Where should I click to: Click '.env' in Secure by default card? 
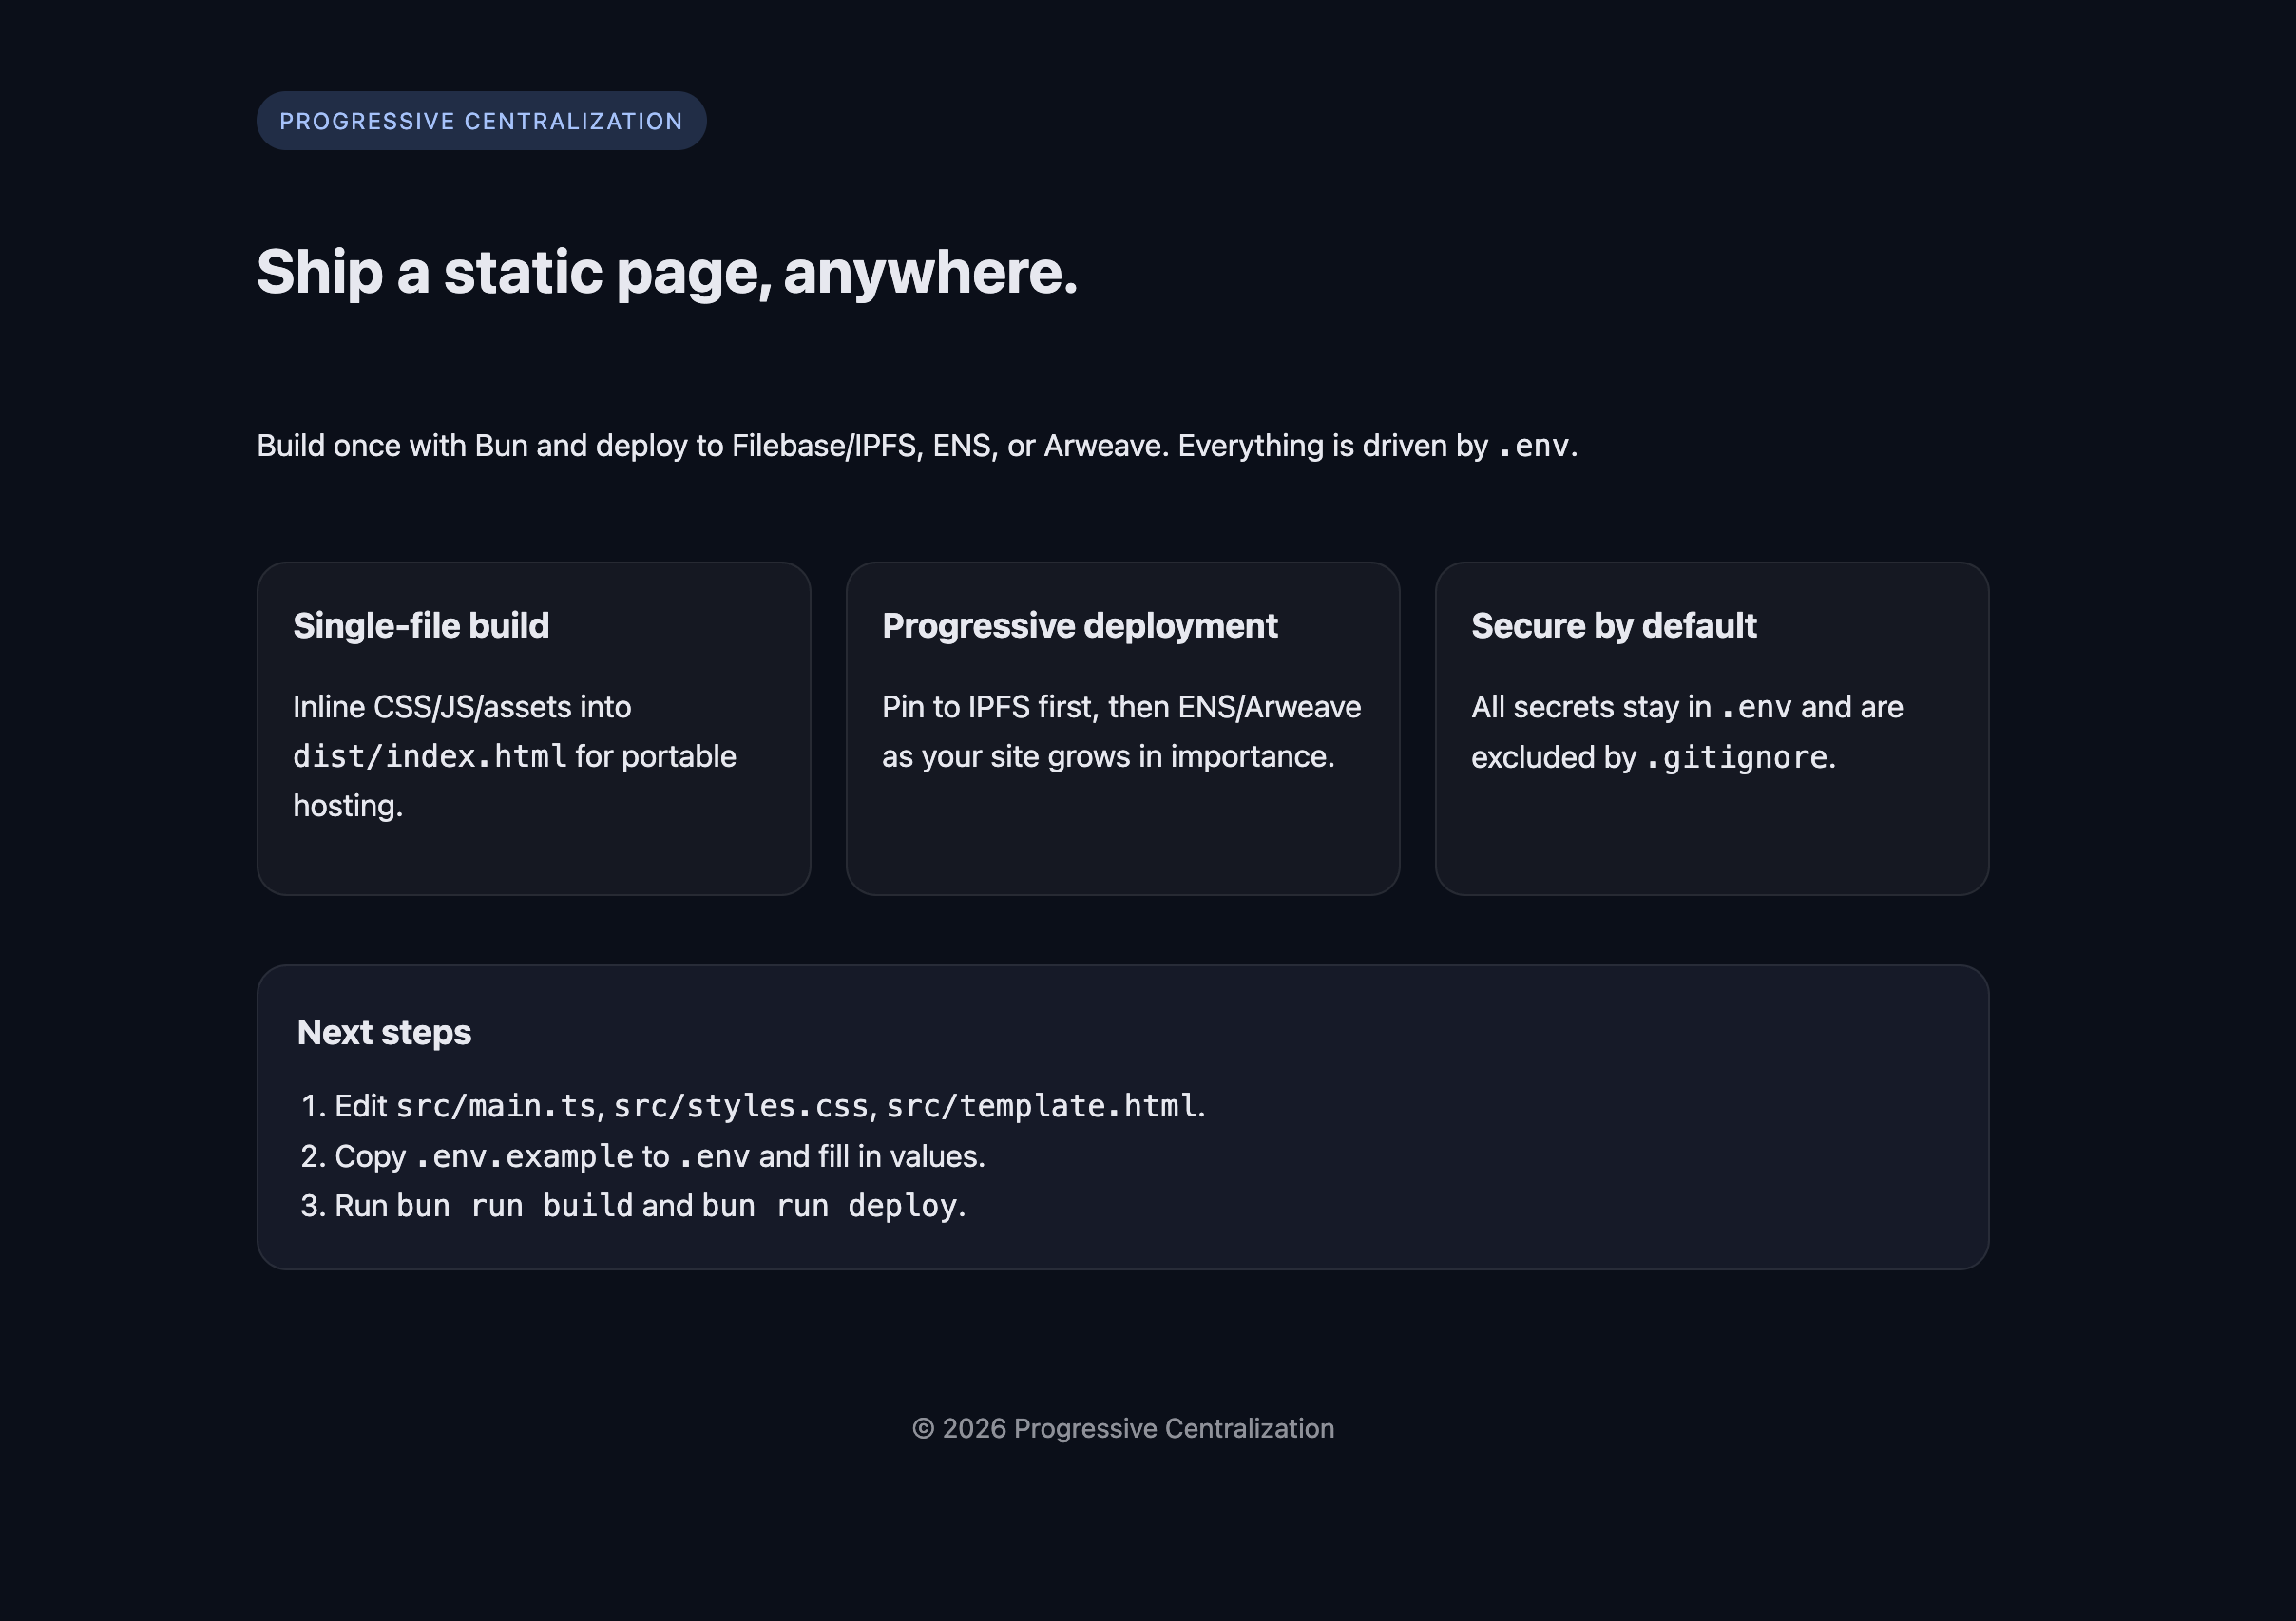1755,708
